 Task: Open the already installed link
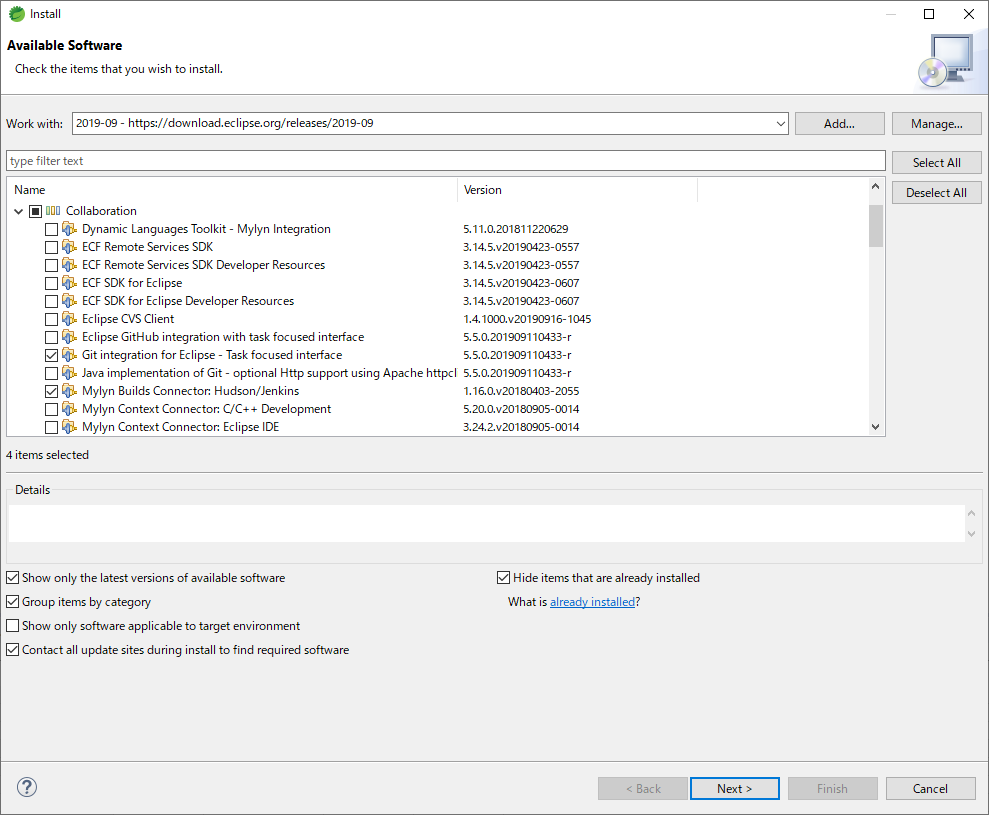[x=592, y=602]
